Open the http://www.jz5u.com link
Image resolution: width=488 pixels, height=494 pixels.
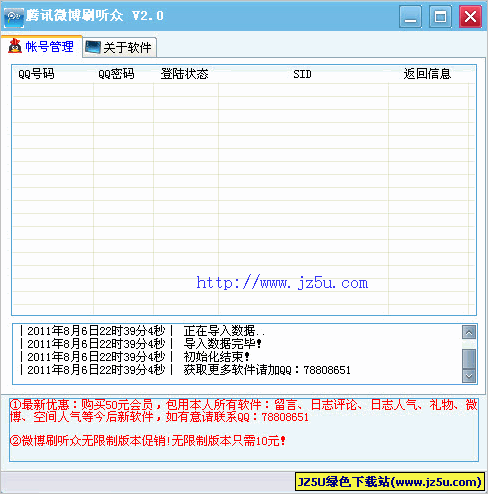point(282,283)
